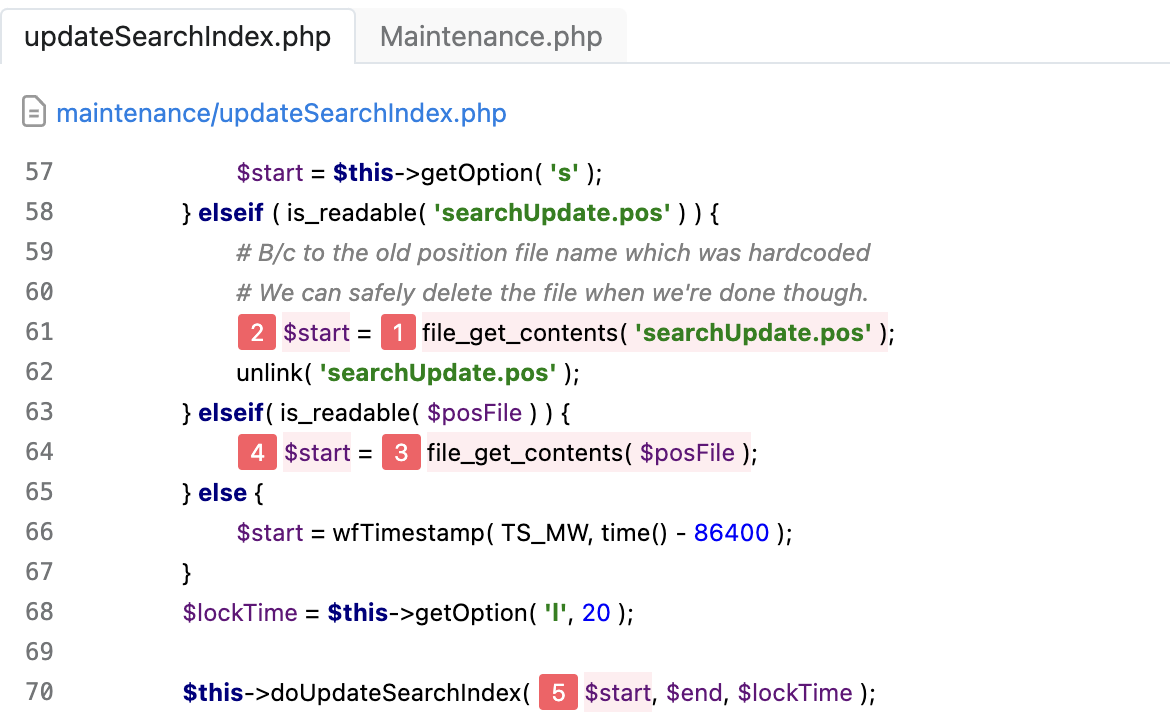This screenshot has height=714, width=1170.
Task: Click the red step 3 badge
Action: (x=401, y=453)
